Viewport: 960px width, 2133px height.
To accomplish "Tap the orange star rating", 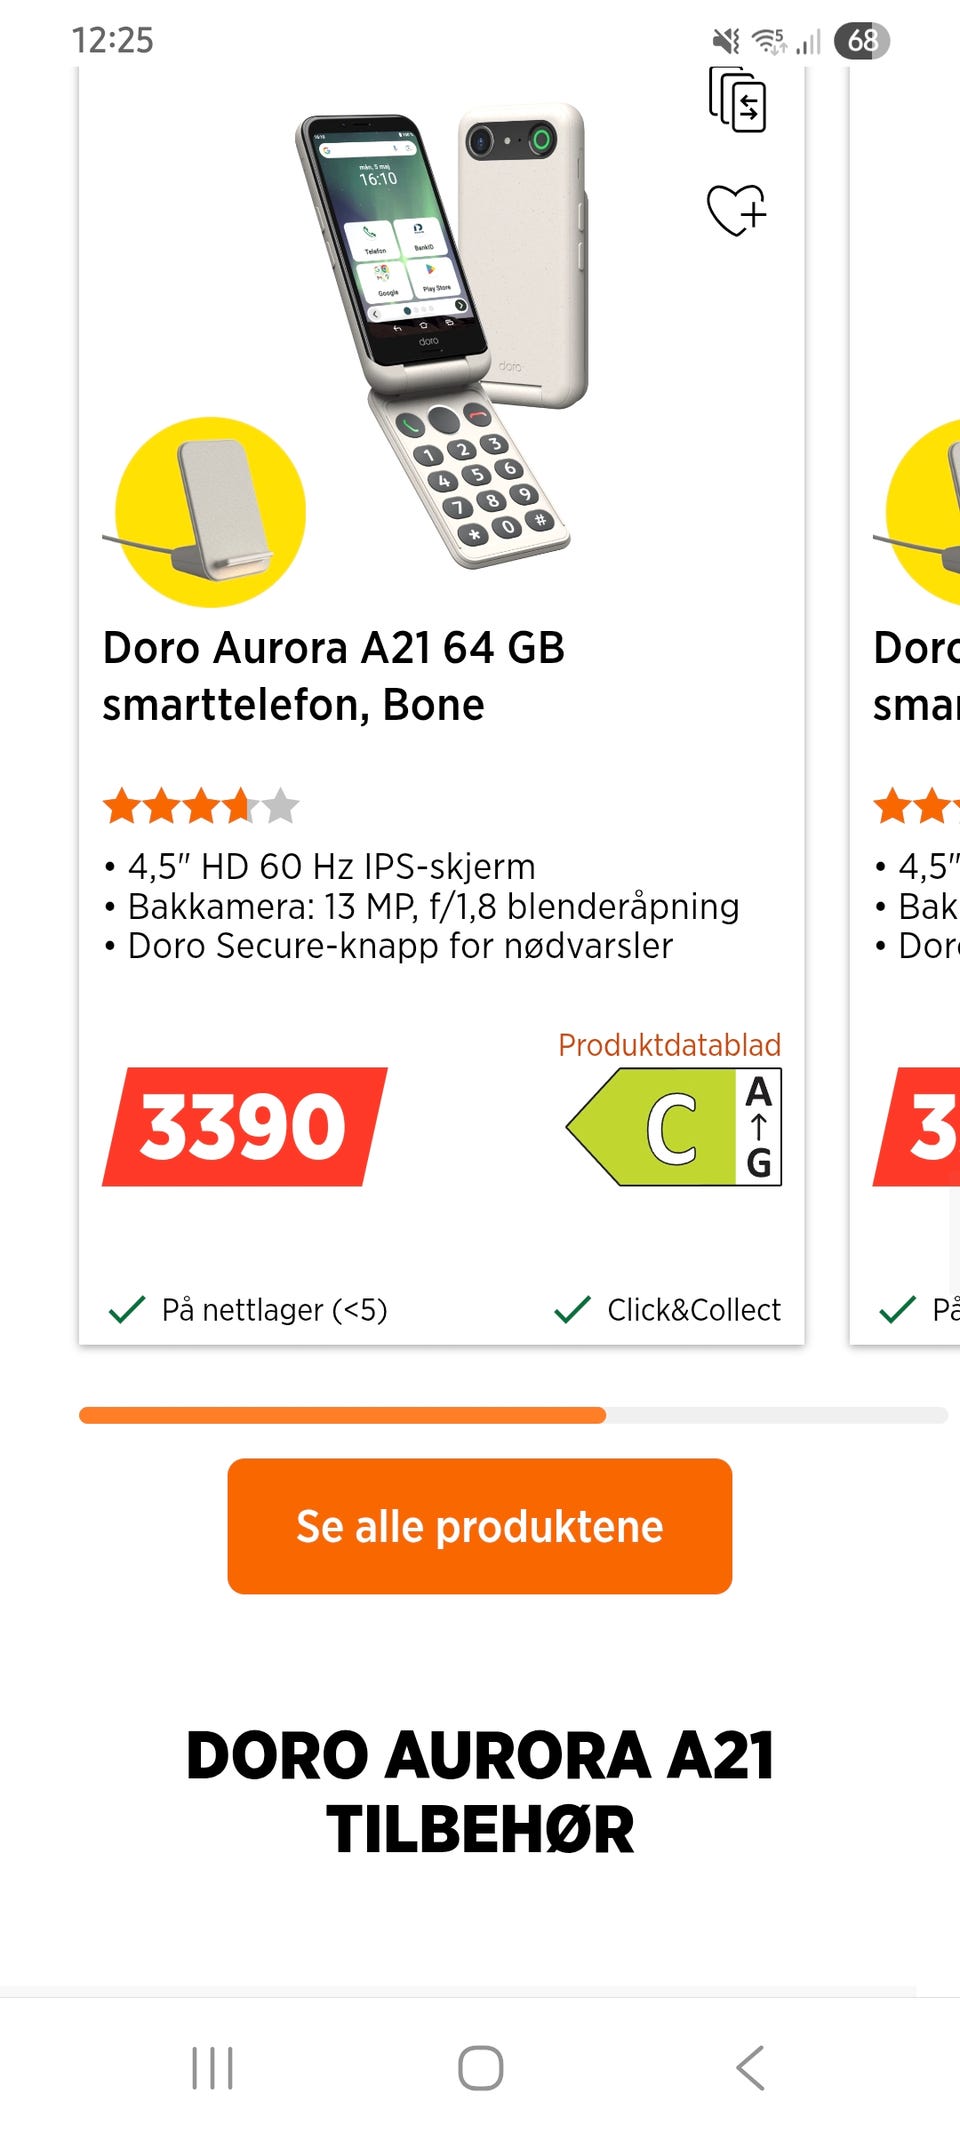I will click(x=201, y=805).
